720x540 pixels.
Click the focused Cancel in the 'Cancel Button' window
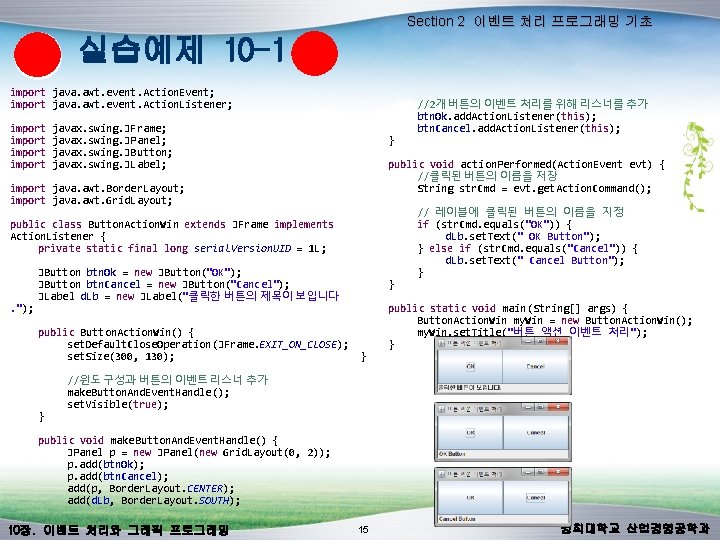click(535, 497)
